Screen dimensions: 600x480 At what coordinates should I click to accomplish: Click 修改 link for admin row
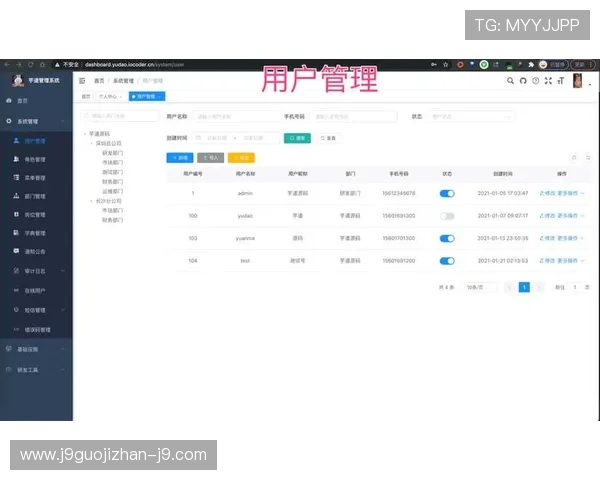click(547, 193)
